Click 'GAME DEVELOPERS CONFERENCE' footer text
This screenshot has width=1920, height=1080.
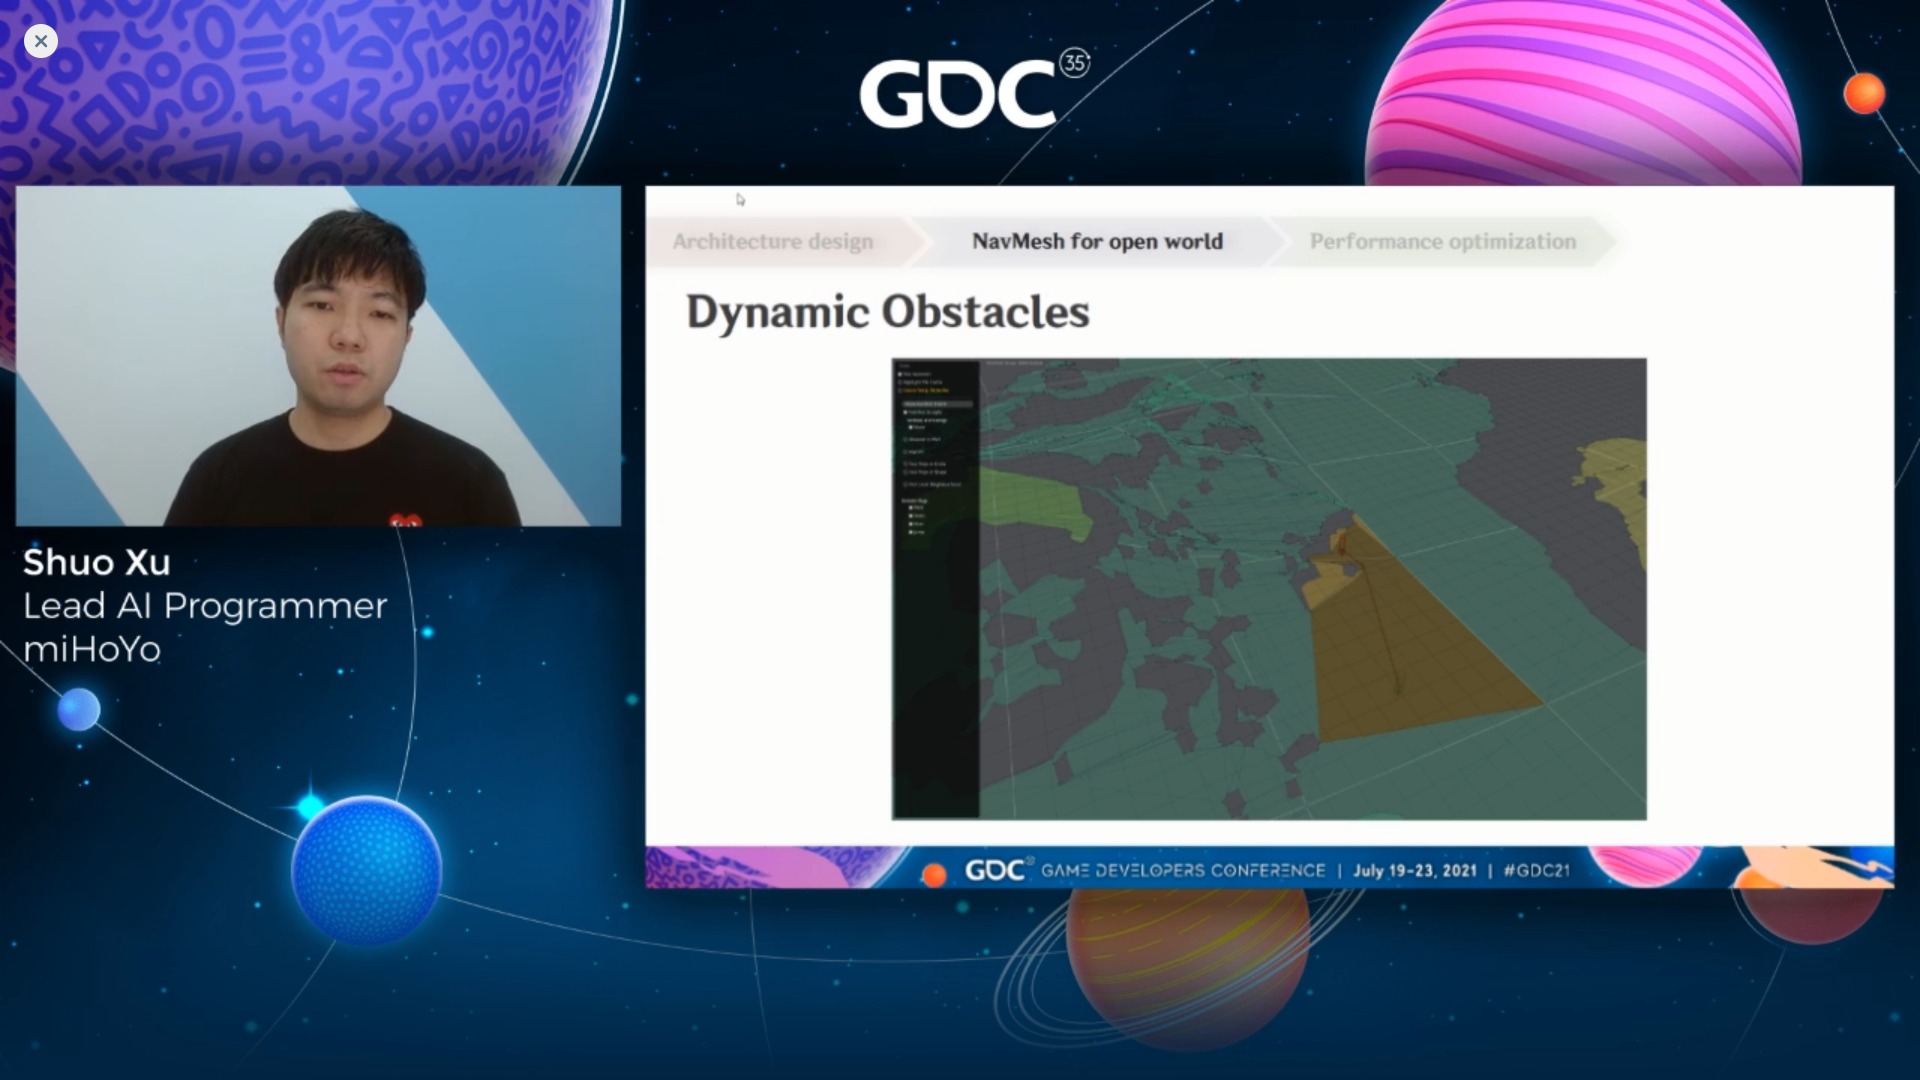(1183, 870)
